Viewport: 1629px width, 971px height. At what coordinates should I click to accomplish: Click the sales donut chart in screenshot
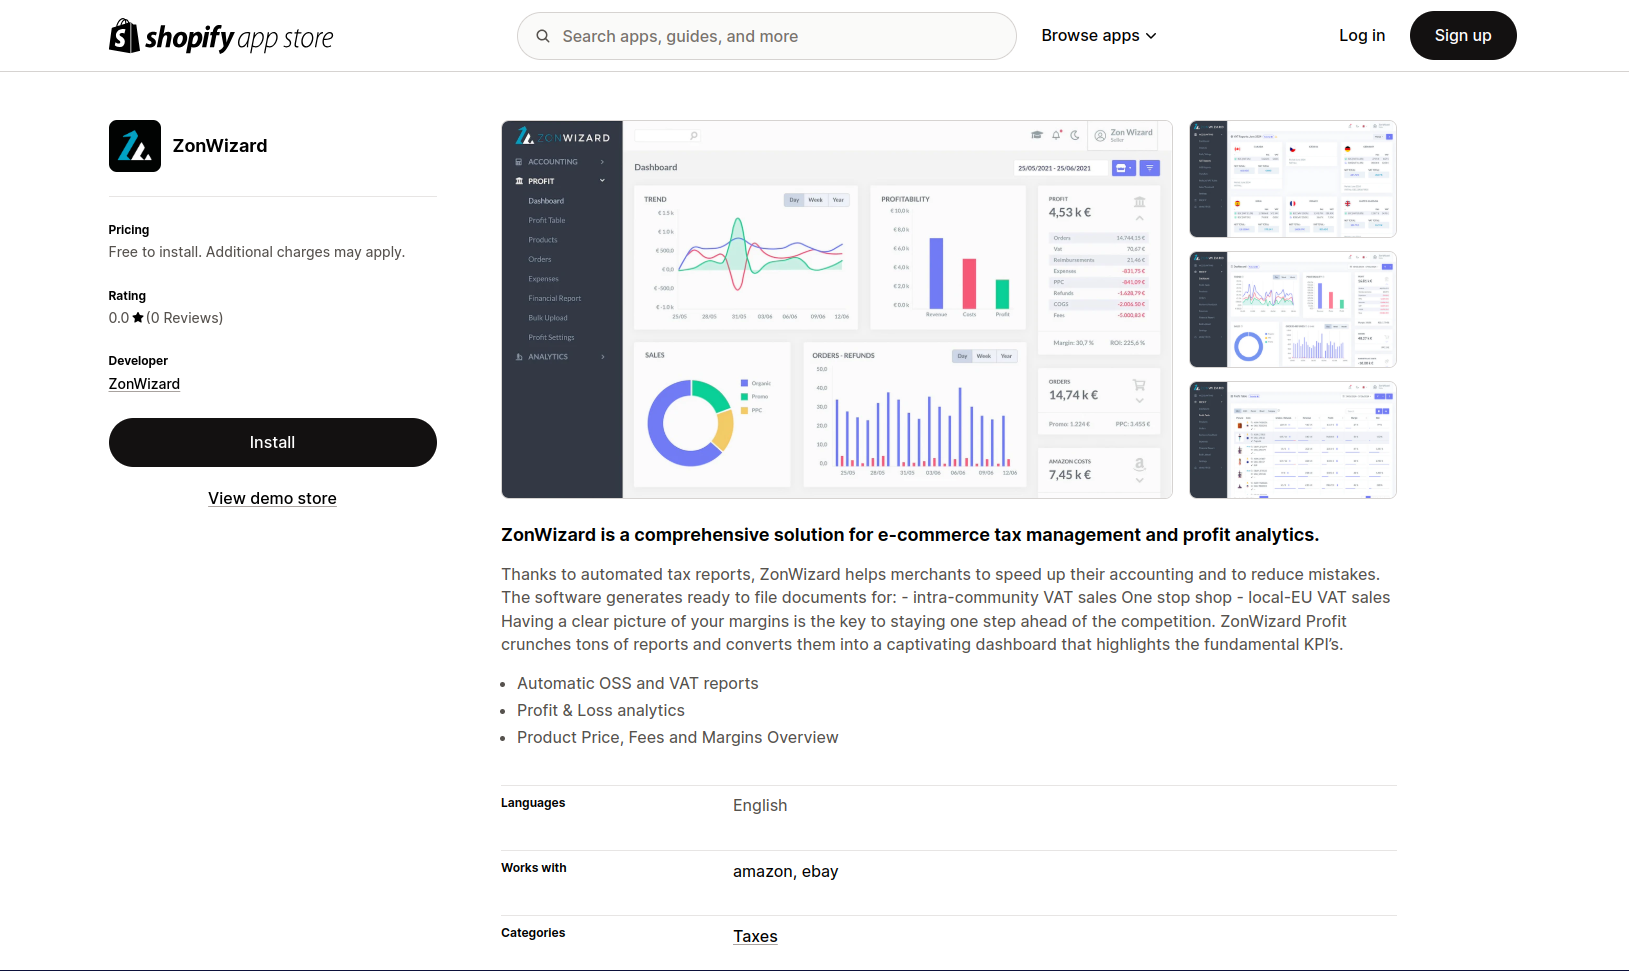[690, 423]
